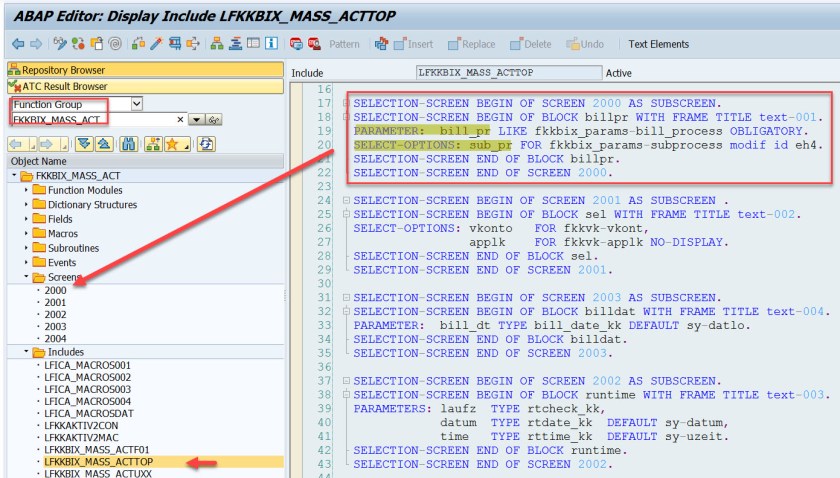Click the Collapse All Nodes icon

104,144
